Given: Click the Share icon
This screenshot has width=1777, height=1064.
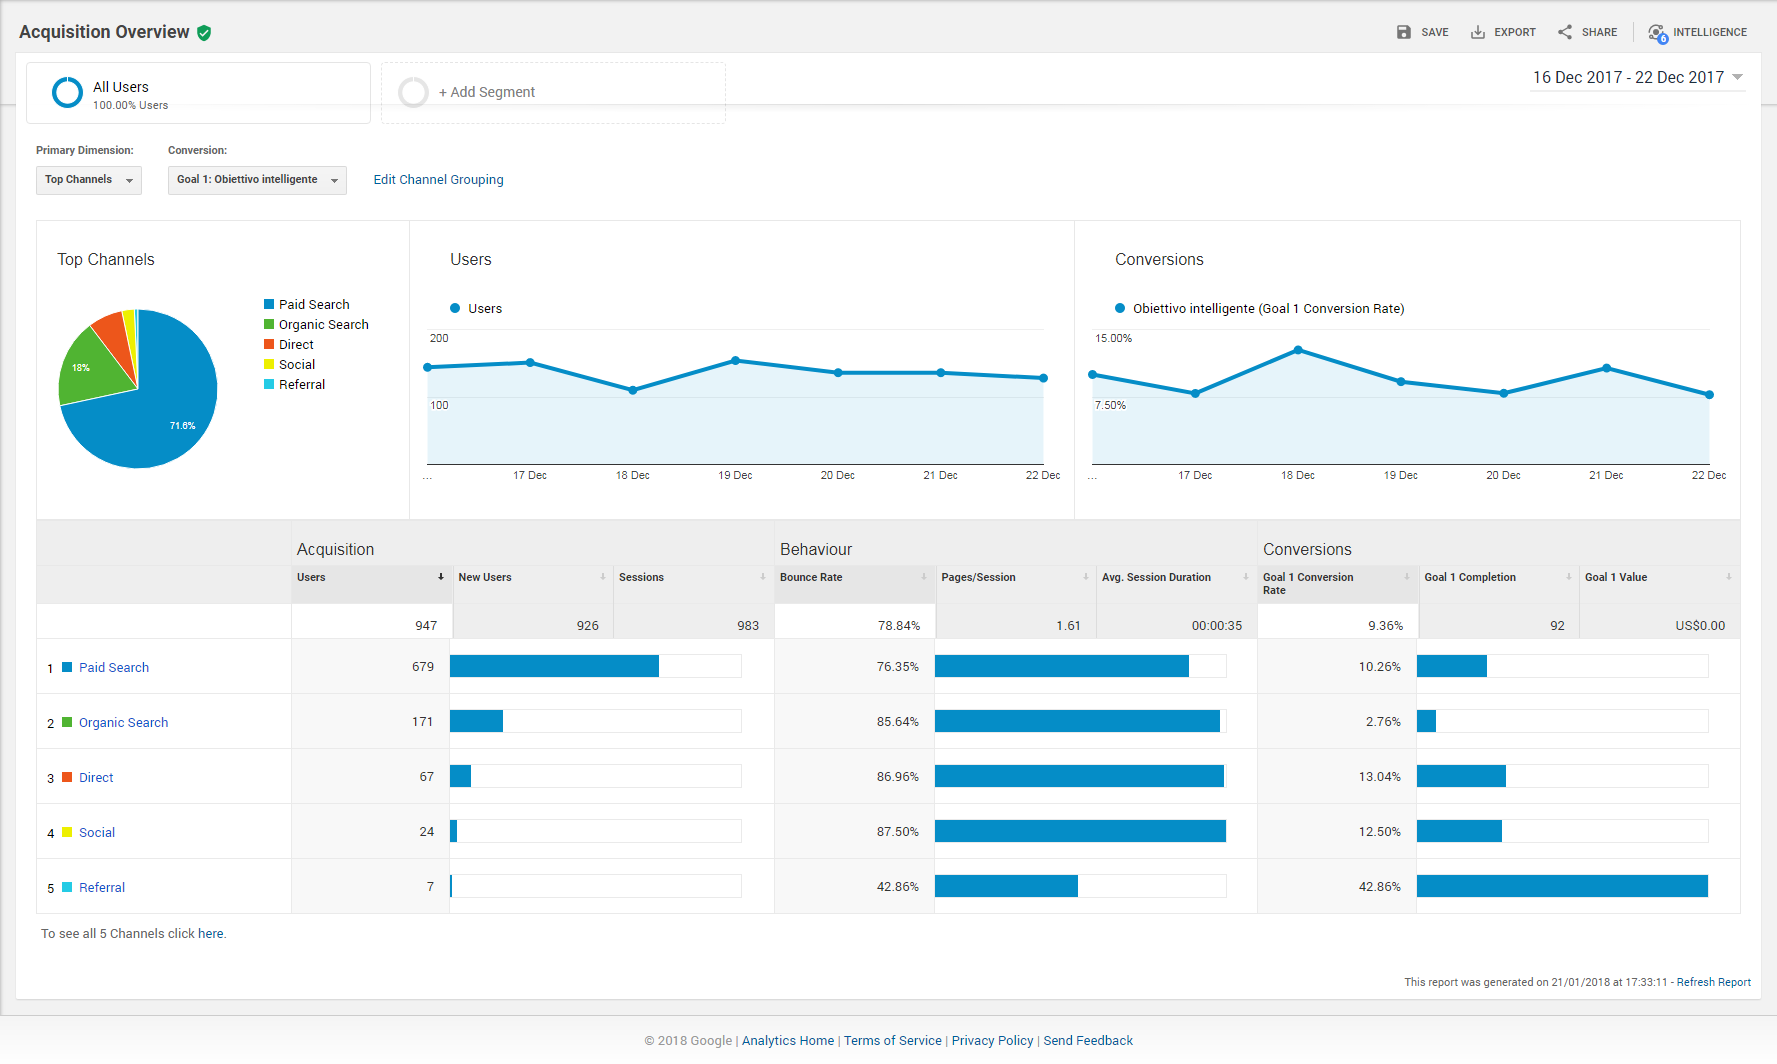Looking at the screenshot, I should click(1564, 32).
